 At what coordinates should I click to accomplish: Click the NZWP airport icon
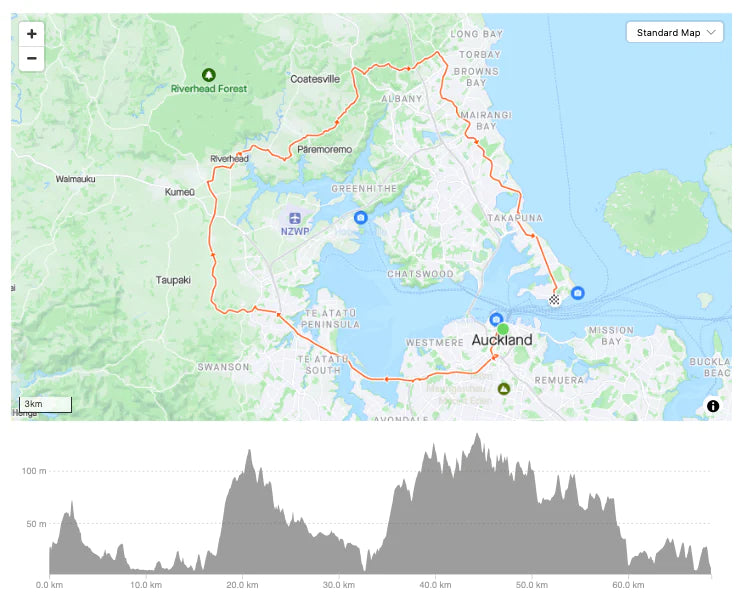[294, 218]
